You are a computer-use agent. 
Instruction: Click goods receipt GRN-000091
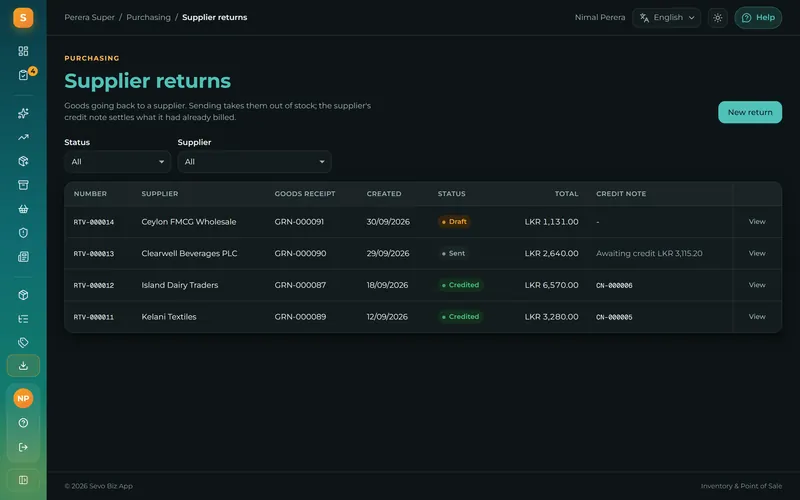coord(299,221)
